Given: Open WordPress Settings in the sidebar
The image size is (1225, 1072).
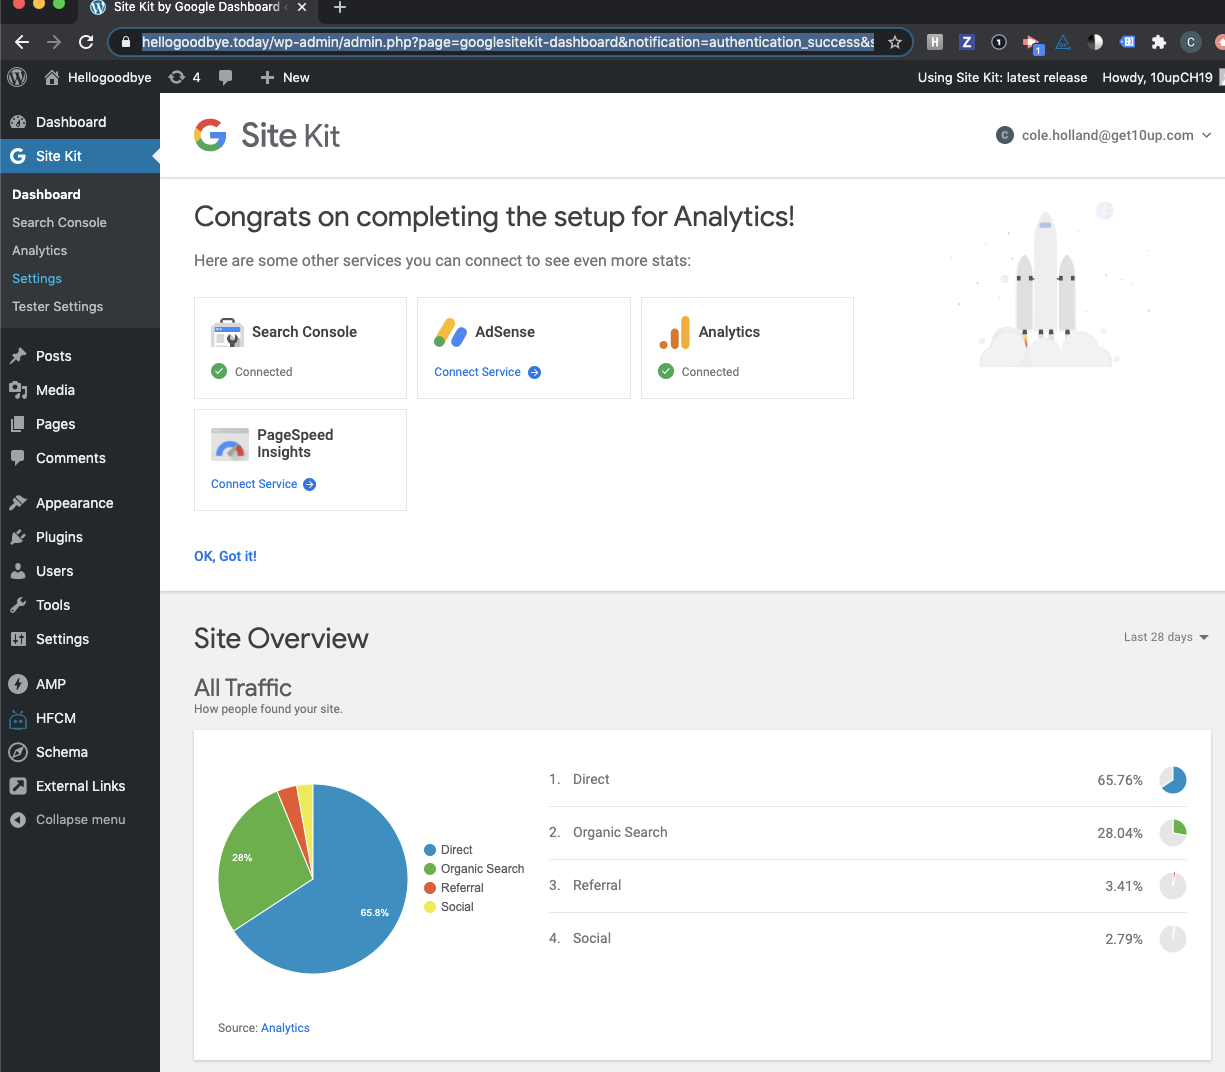Looking at the screenshot, I should tap(80, 639).
